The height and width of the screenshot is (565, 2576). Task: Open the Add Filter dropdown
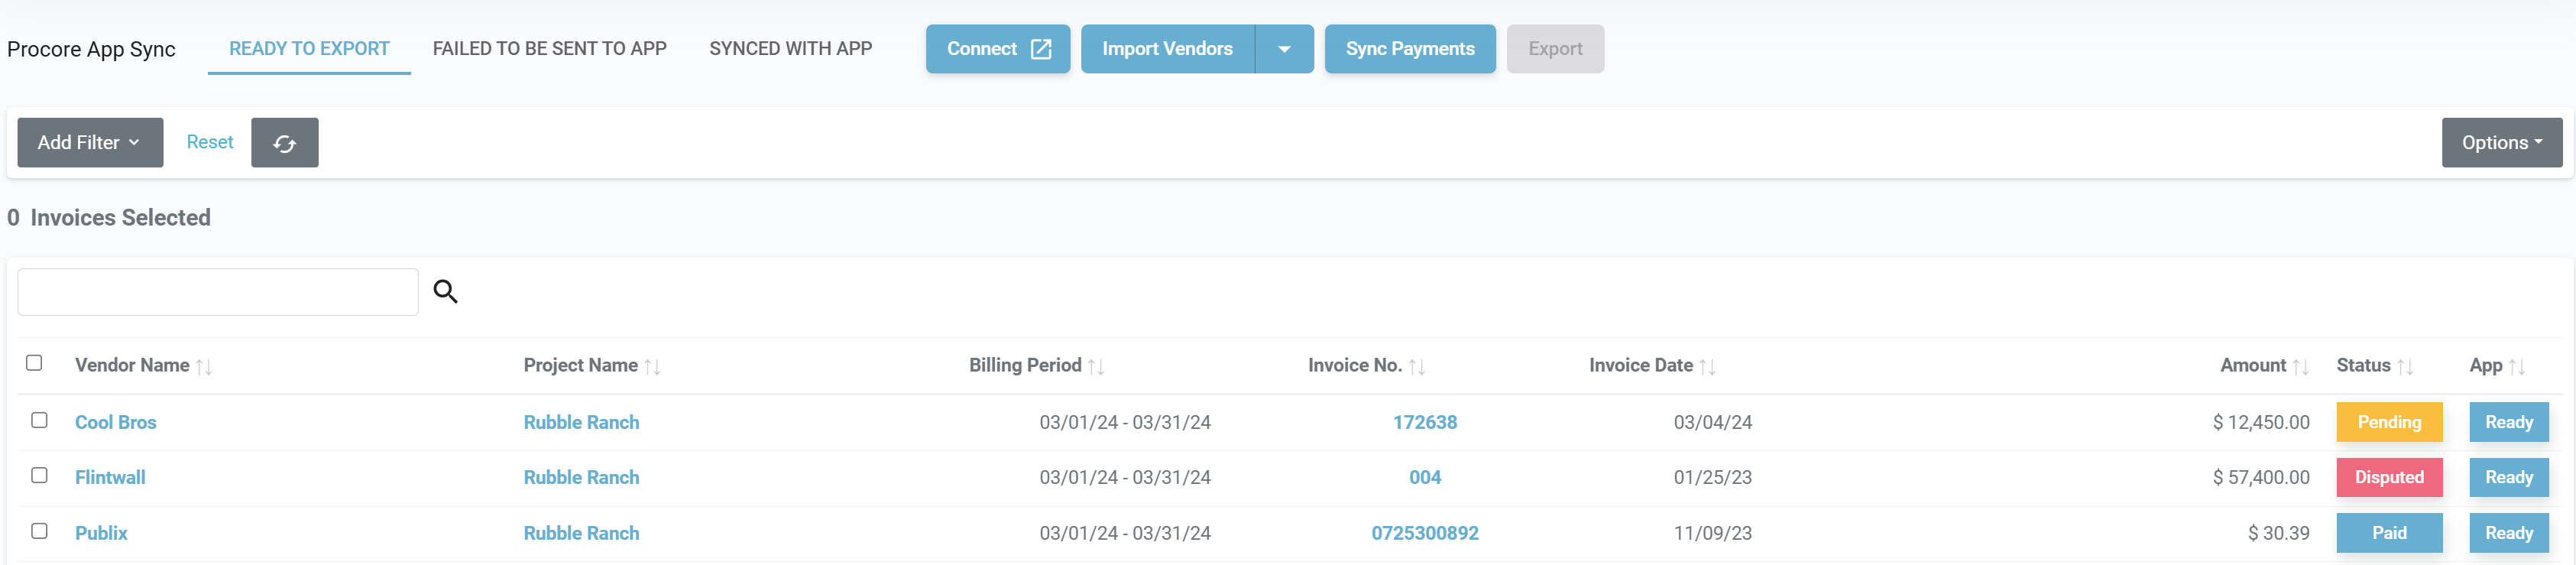[x=90, y=143]
